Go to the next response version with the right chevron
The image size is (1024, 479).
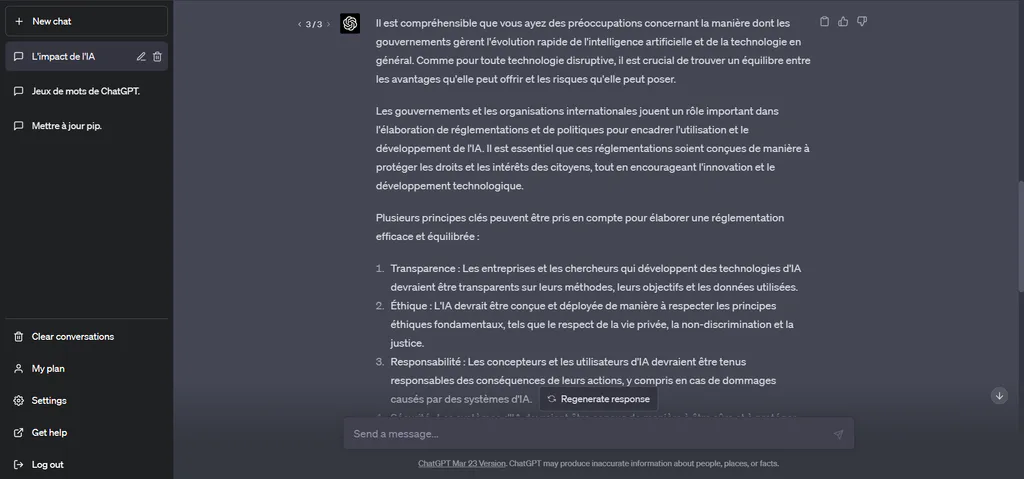(x=328, y=24)
